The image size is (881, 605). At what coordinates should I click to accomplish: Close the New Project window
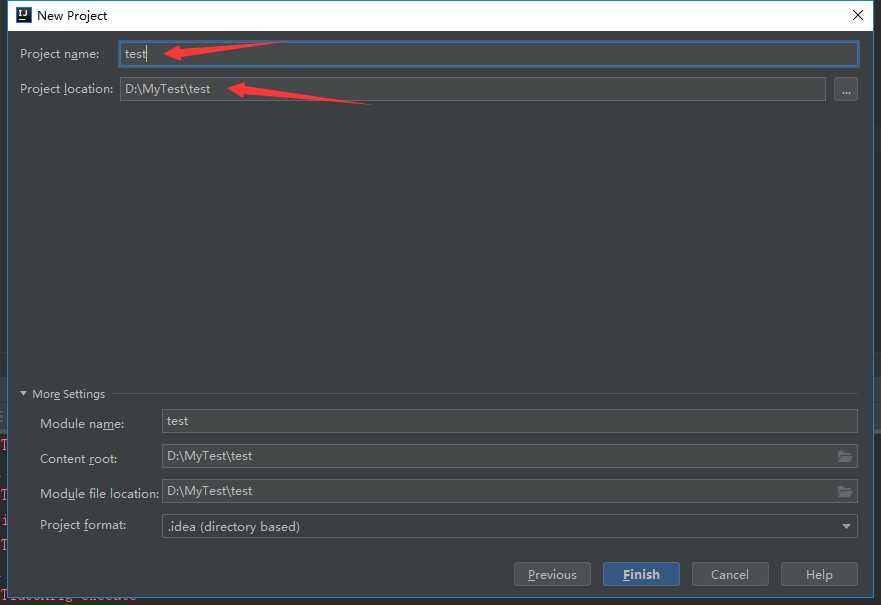pos(857,15)
